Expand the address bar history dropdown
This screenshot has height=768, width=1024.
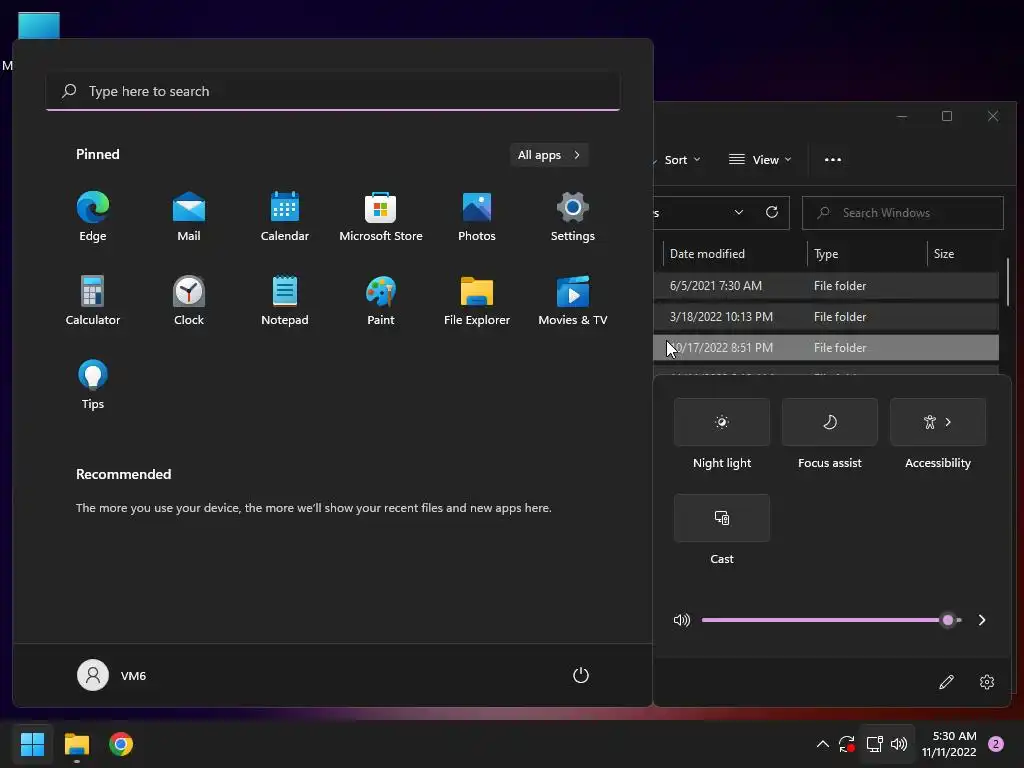[x=739, y=212]
